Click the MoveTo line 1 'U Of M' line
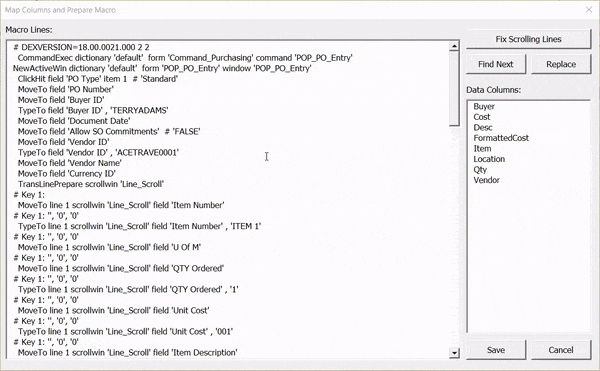This screenshot has height=371, width=600. [109, 247]
